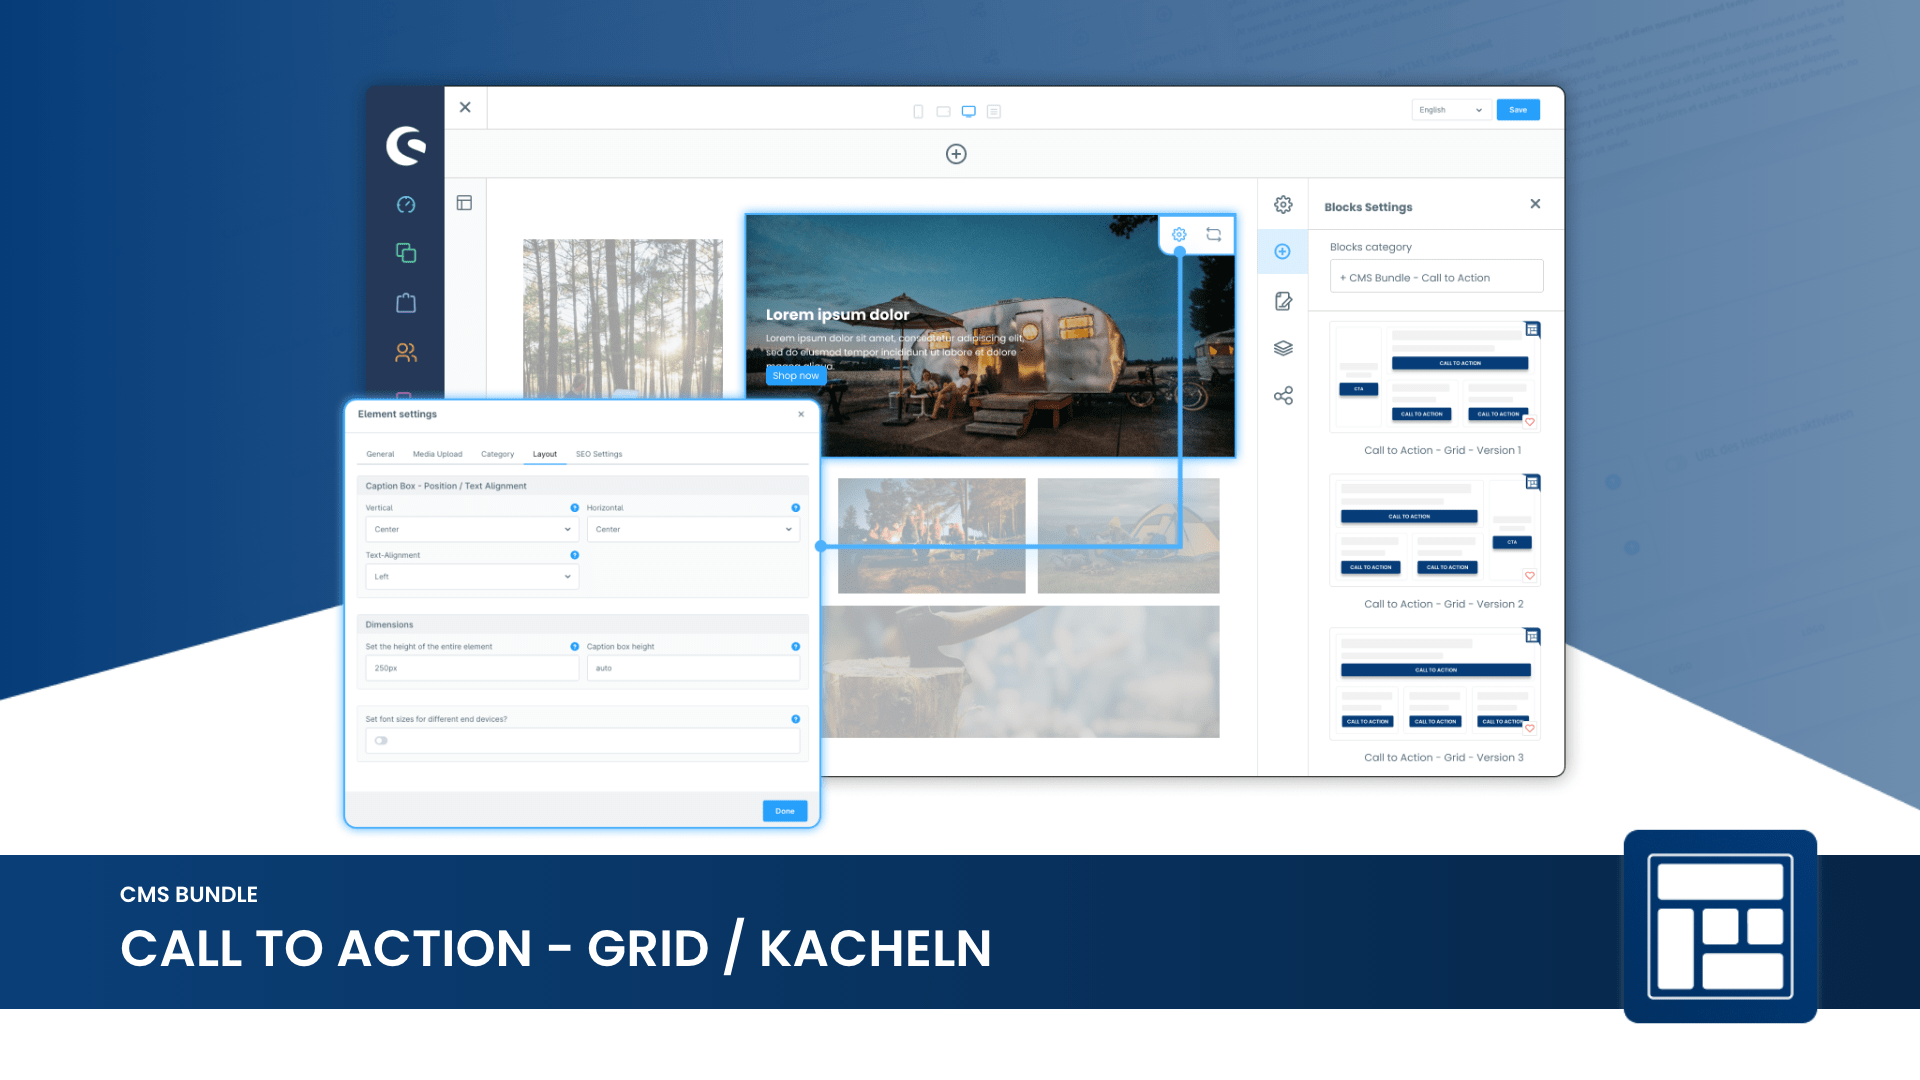The width and height of the screenshot is (1920, 1080).
Task: Close the Blocks Settings panel
Action: (x=1535, y=204)
